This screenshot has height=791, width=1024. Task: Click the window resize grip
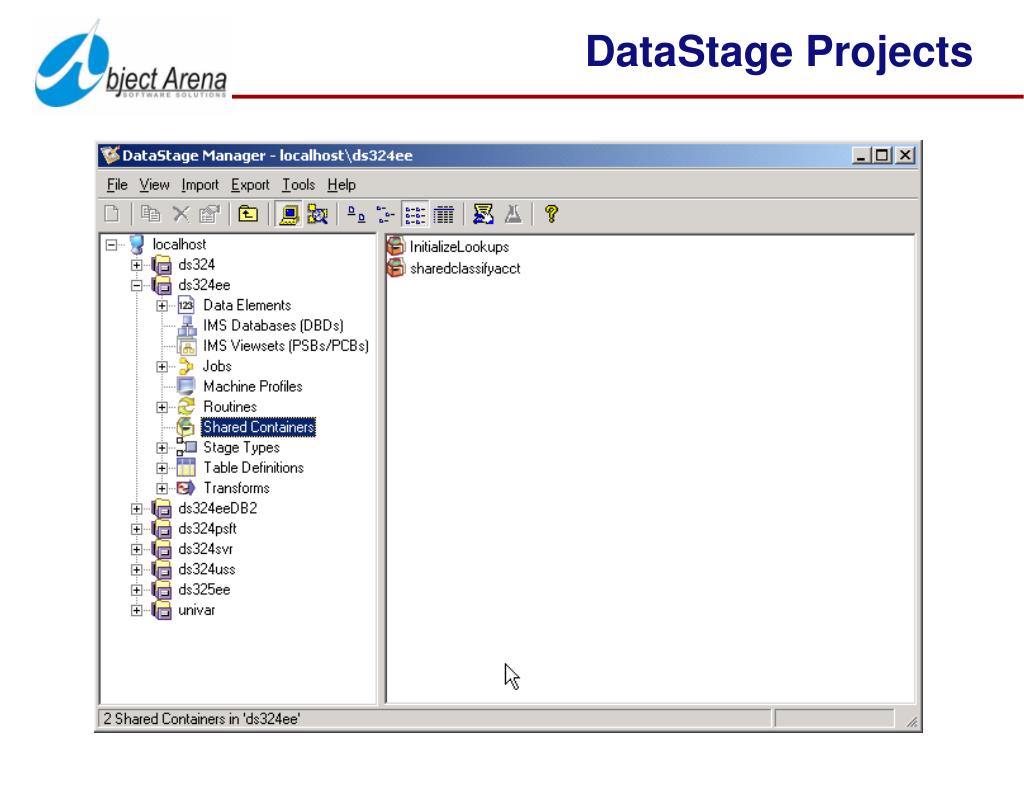[912, 721]
